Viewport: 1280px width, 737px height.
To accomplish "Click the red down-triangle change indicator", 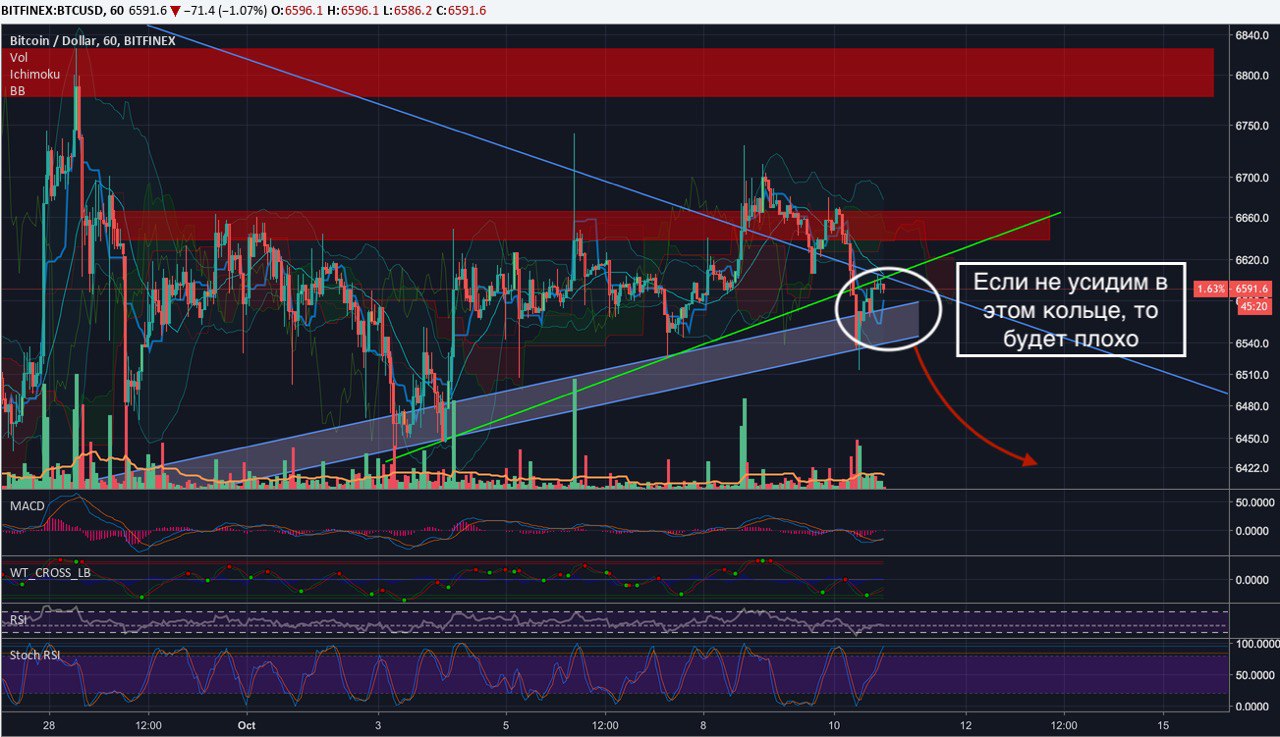I will click(176, 11).
